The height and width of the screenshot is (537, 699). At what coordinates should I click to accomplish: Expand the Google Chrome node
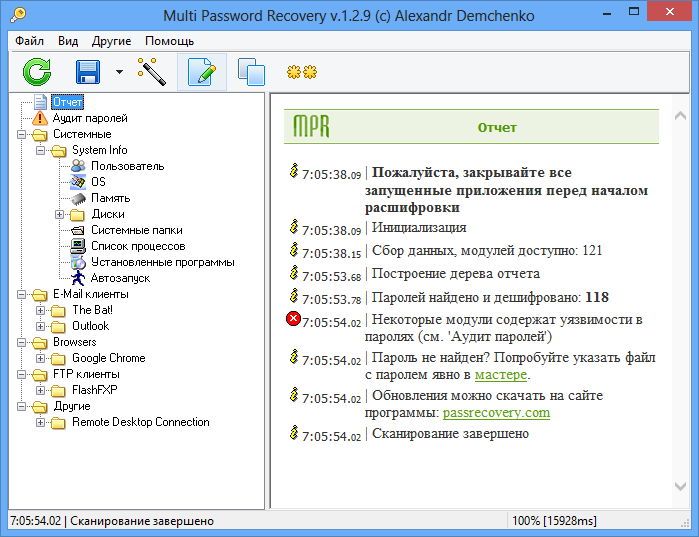40,358
